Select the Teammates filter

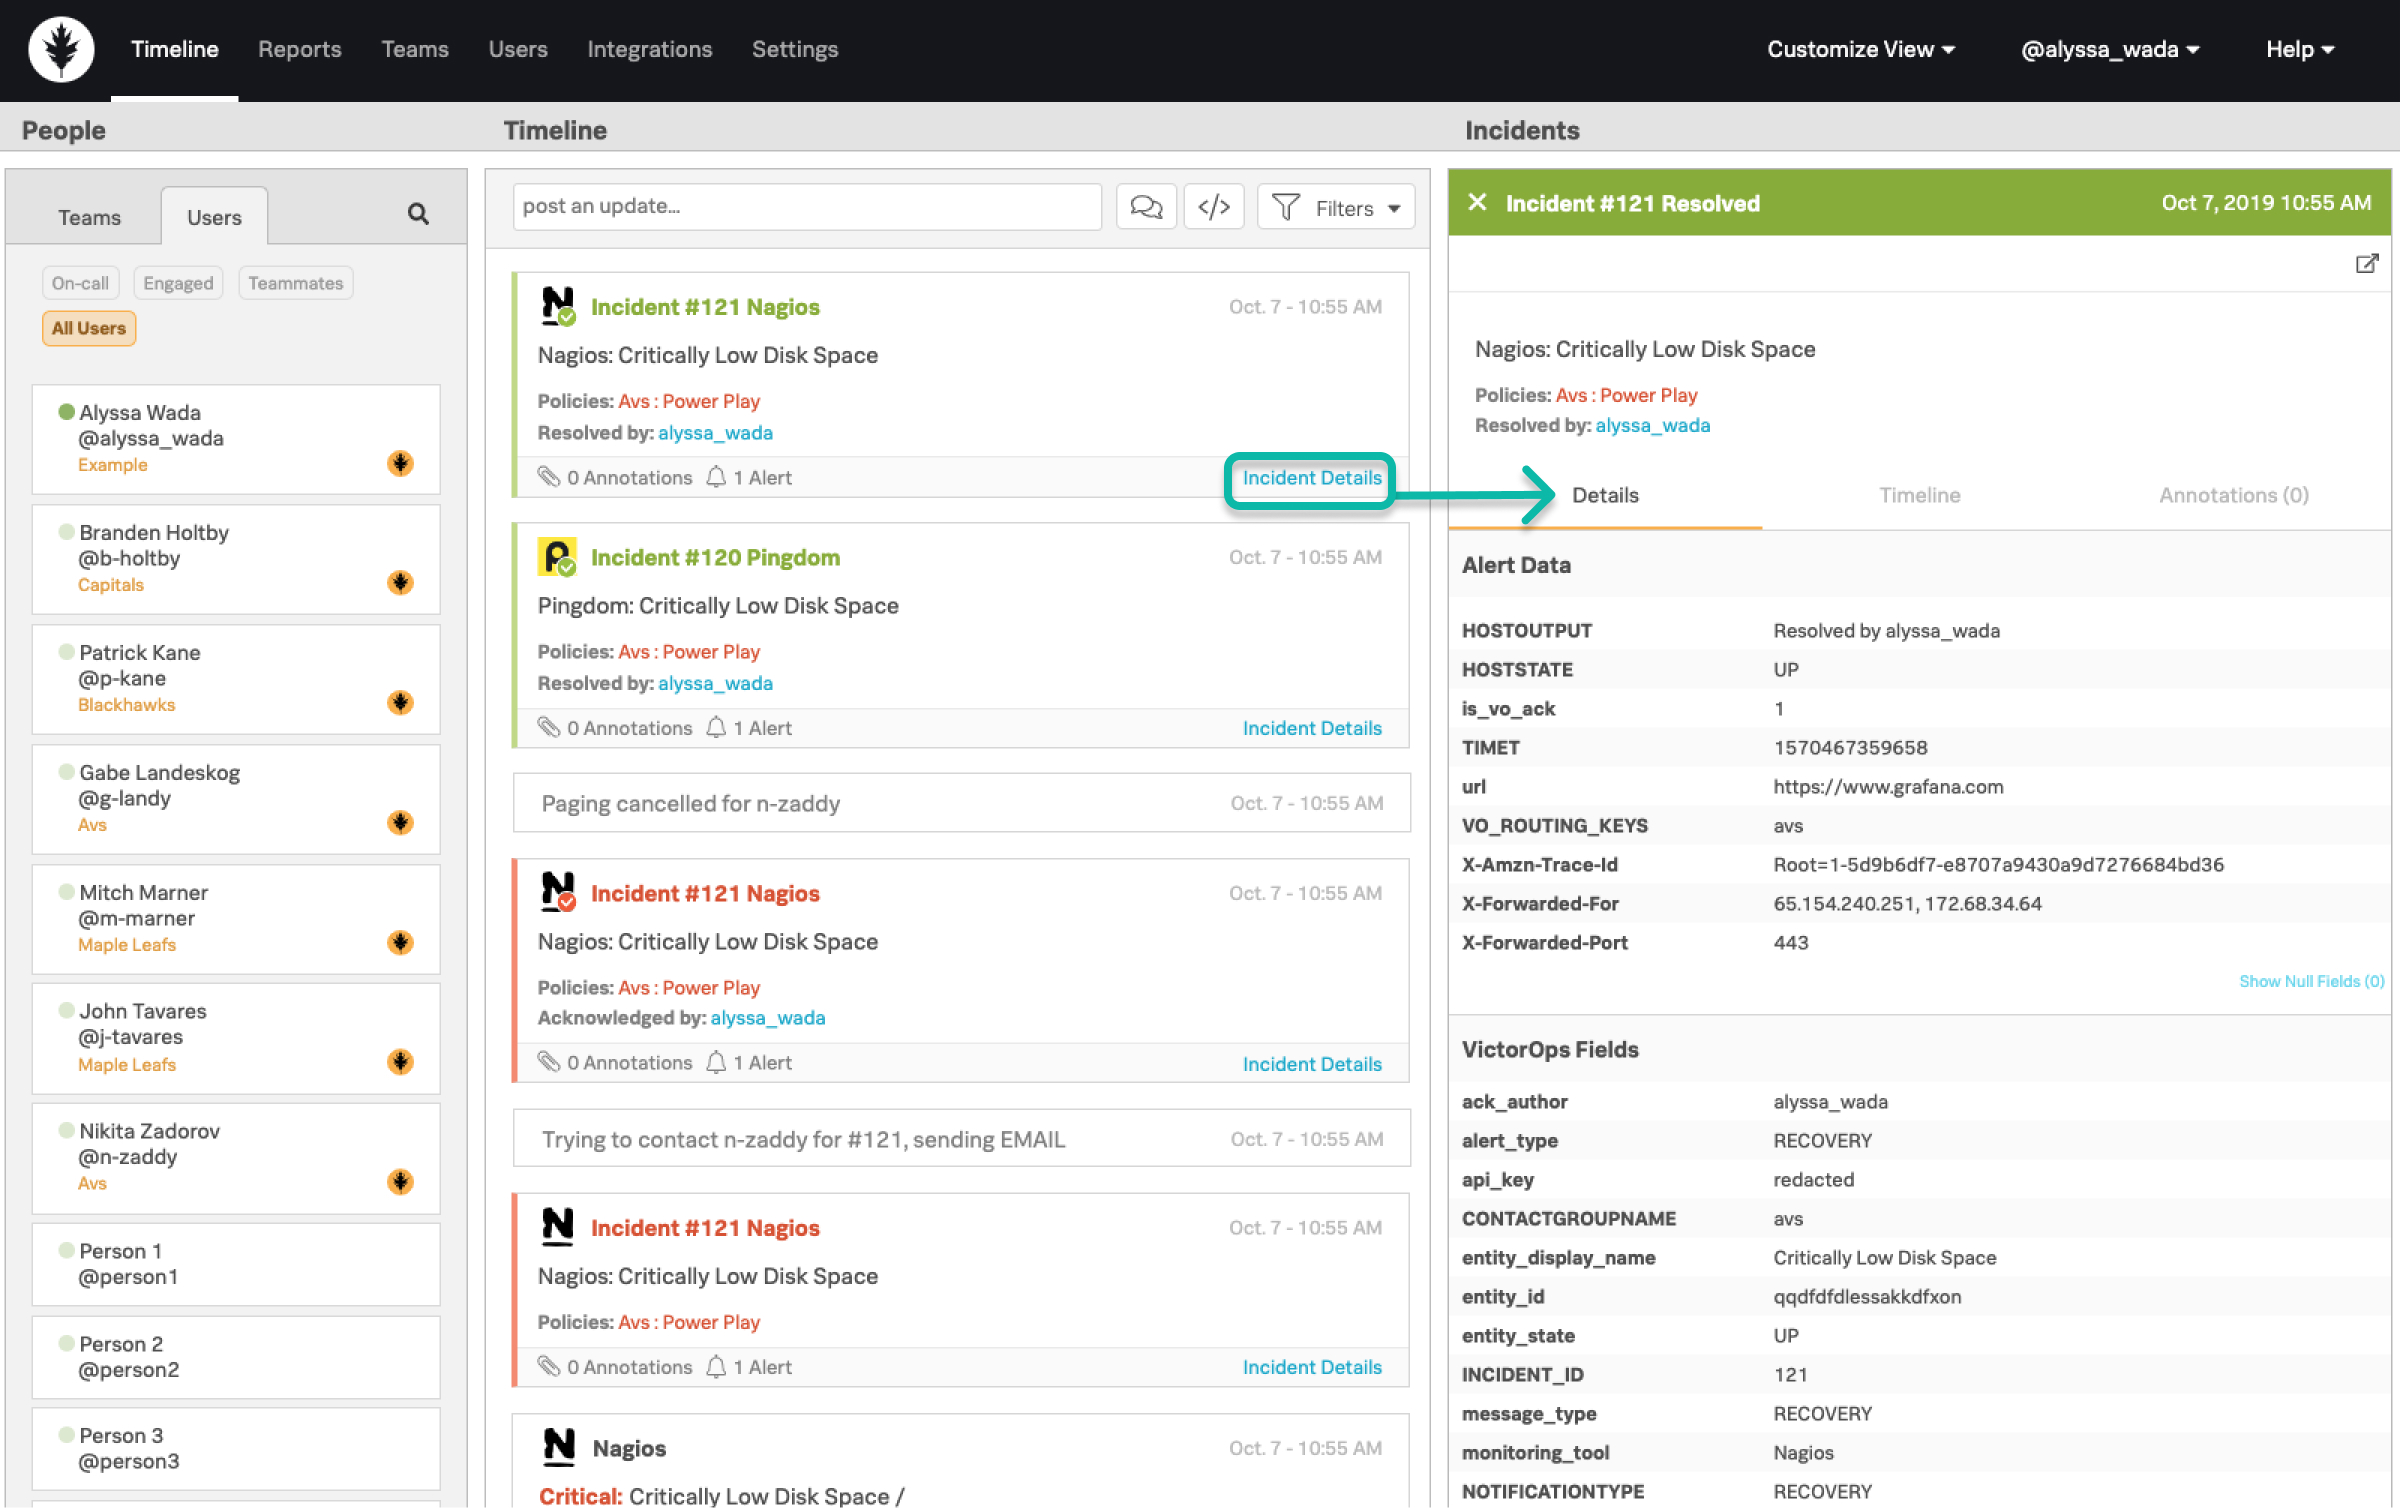pos(296,283)
